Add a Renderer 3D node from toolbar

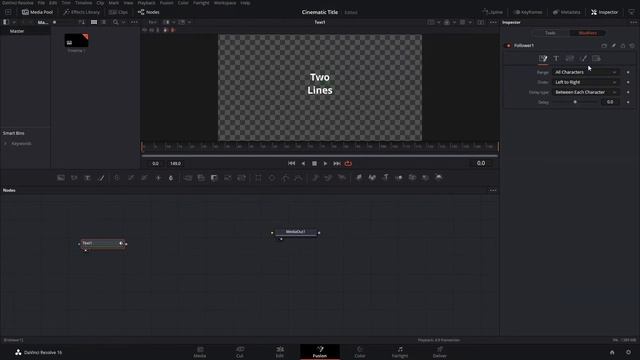[x=439, y=178]
